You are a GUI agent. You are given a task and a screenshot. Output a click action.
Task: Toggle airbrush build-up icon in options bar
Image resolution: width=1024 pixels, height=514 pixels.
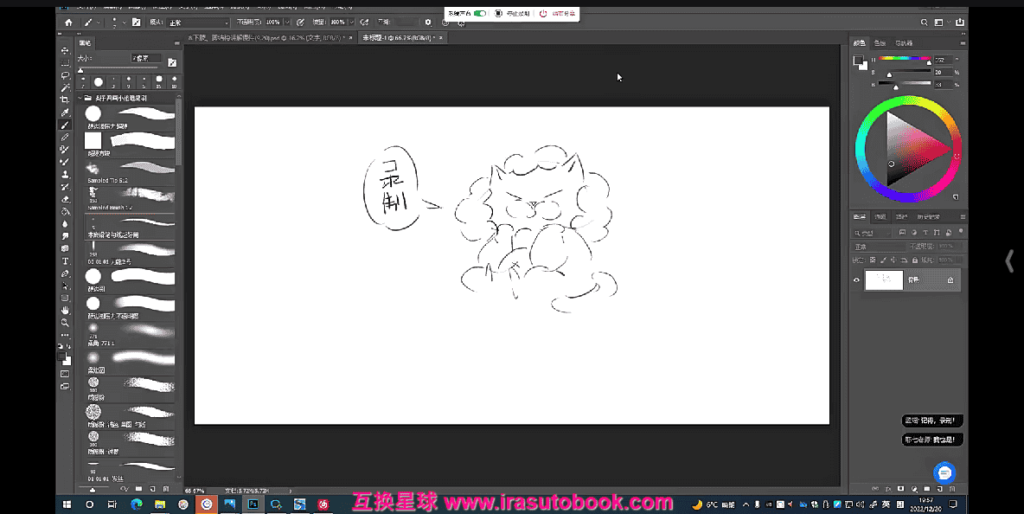(364, 22)
